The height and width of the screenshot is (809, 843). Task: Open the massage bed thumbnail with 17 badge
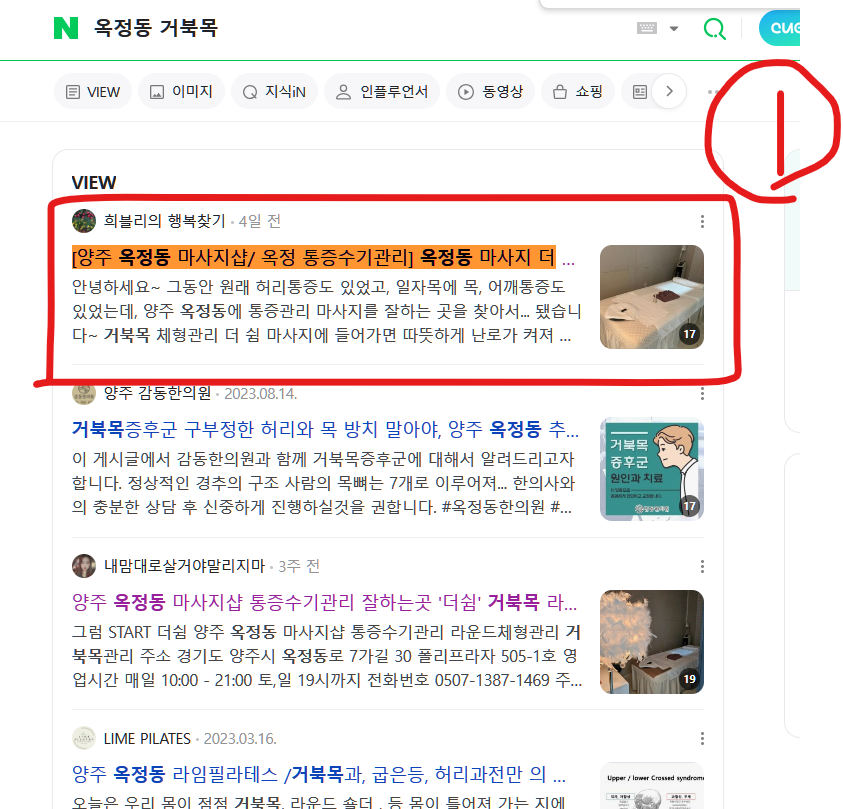(x=652, y=297)
